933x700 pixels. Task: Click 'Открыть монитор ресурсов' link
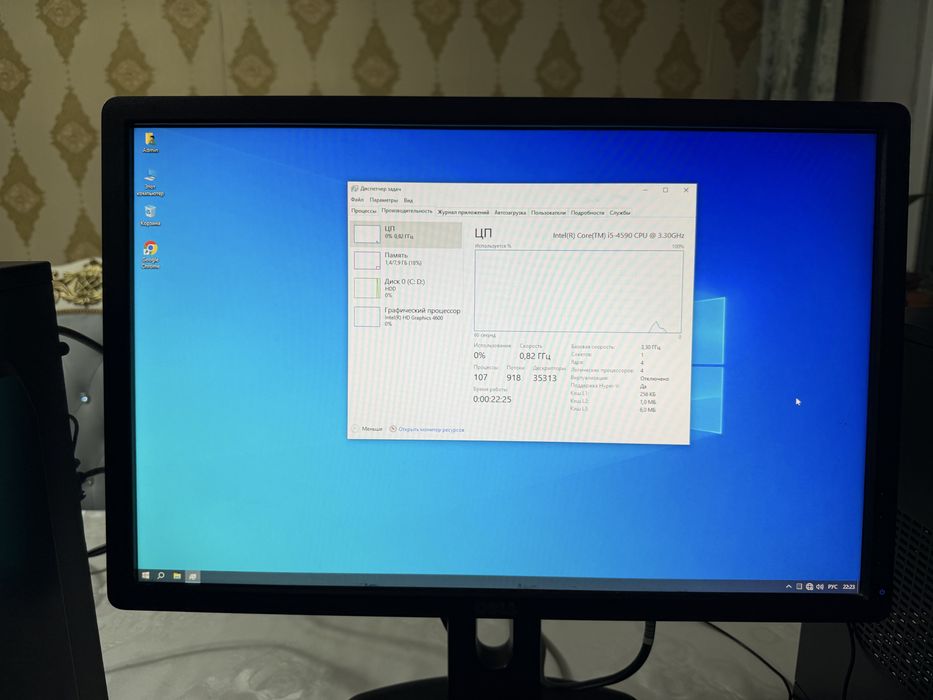point(431,429)
